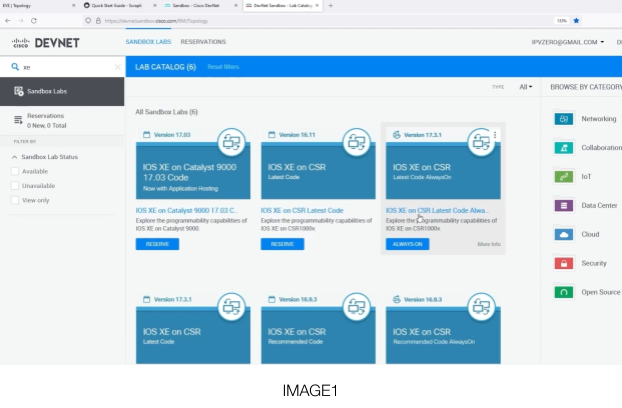The image size is (622, 408).
Task: Open the Recommended Code AlwaysOn card
Action: pos(443,335)
